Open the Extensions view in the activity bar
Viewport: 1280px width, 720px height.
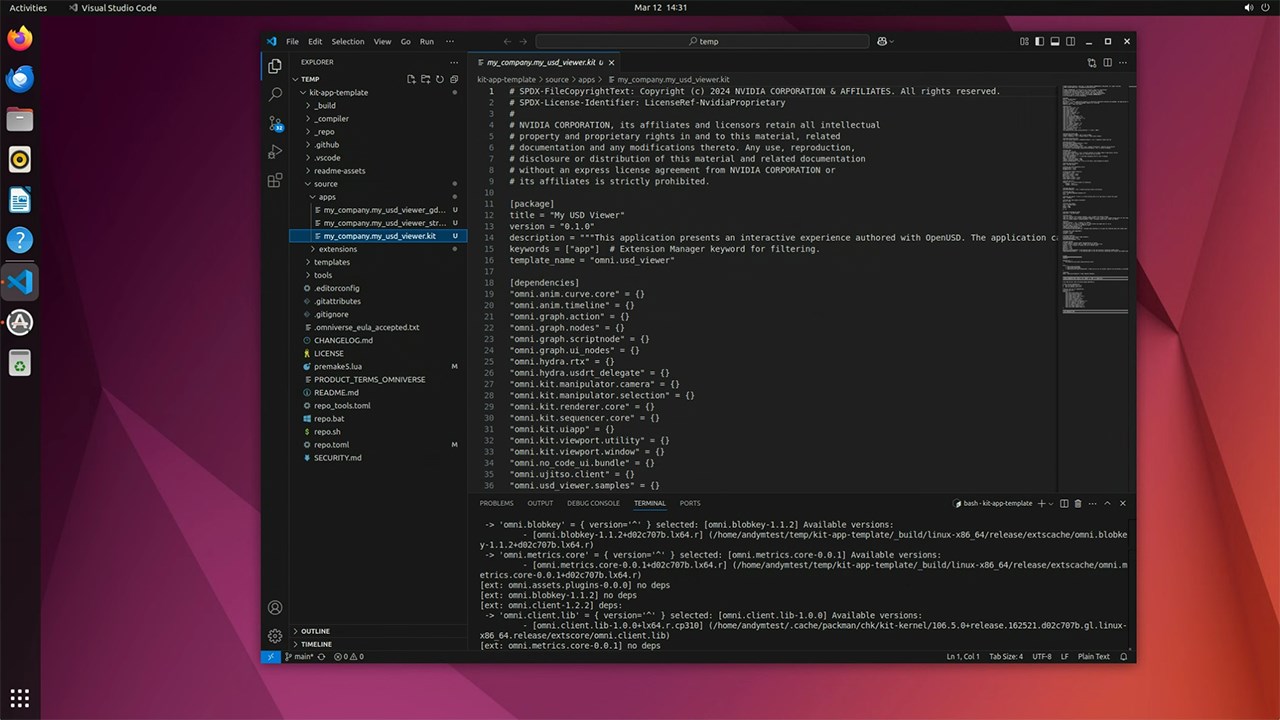pos(275,181)
